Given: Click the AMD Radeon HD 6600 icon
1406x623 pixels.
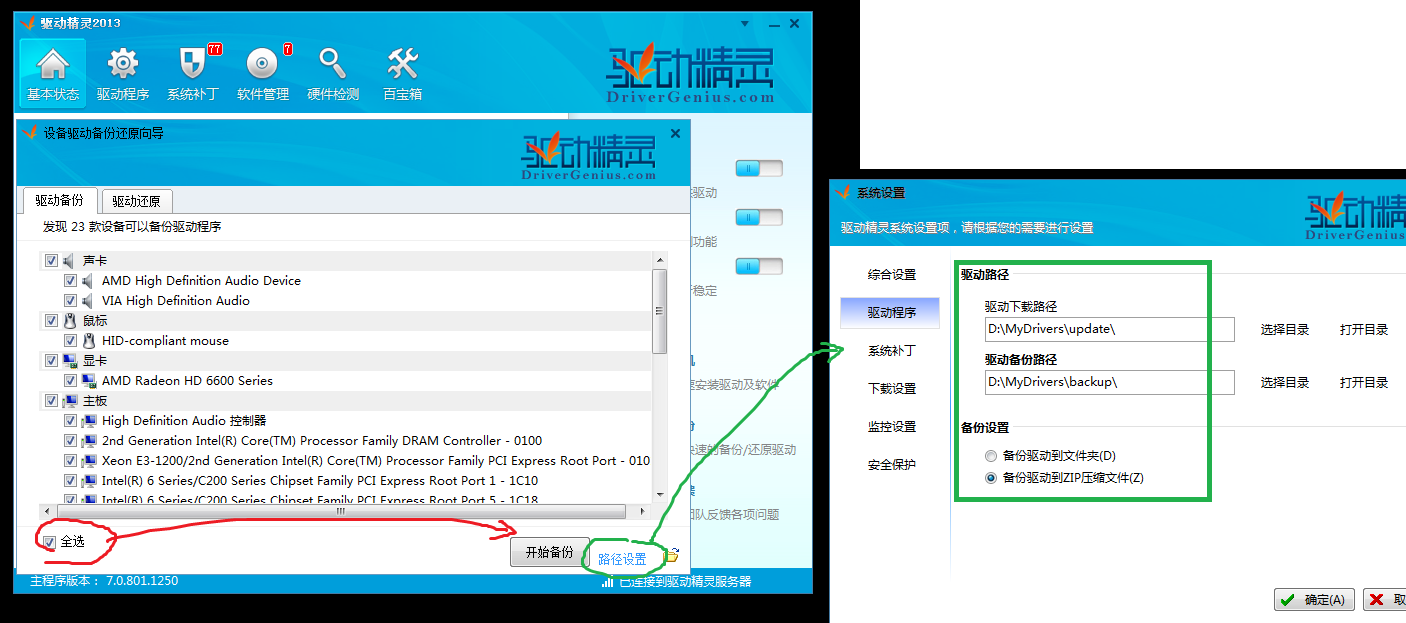Looking at the screenshot, I should 88,381.
